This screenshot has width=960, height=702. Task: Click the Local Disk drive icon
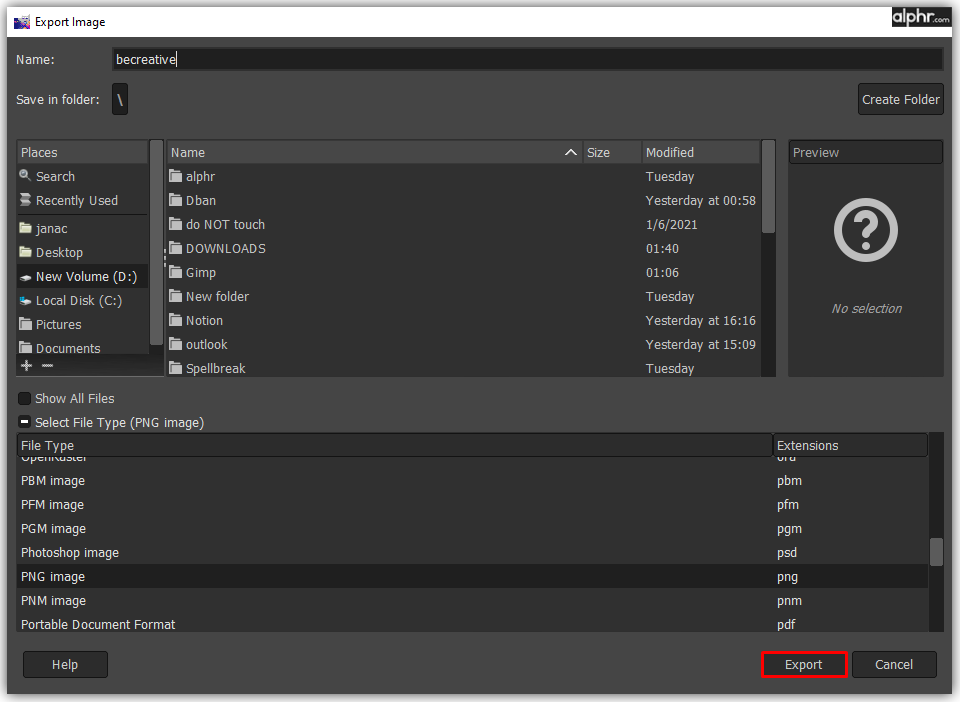(x=25, y=301)
